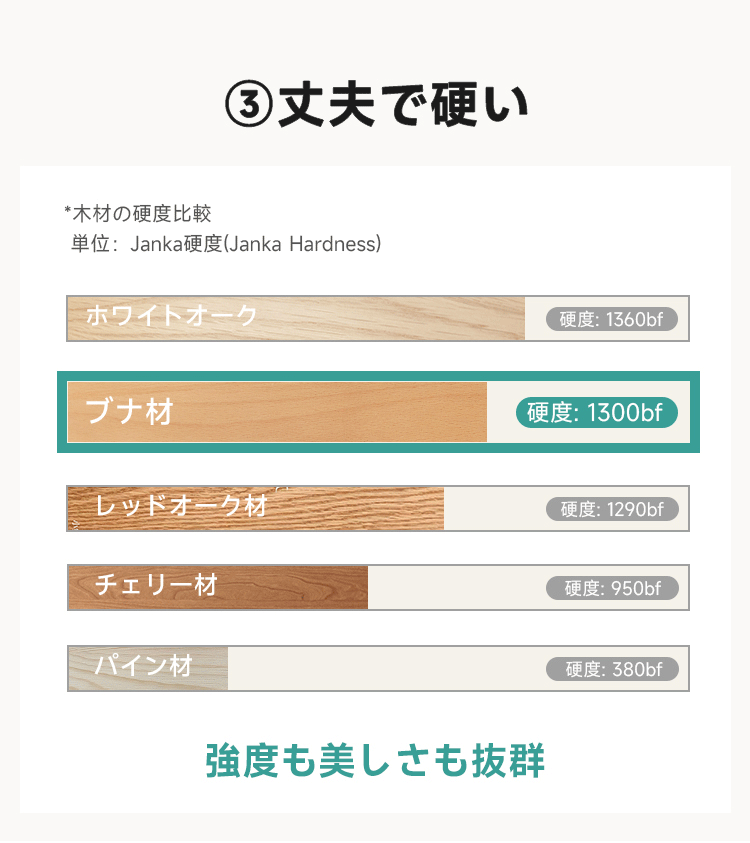Click the 硬度: 380bf badge
The width and height of the screenshot is (750, 843).
click(x=612, y=669)
